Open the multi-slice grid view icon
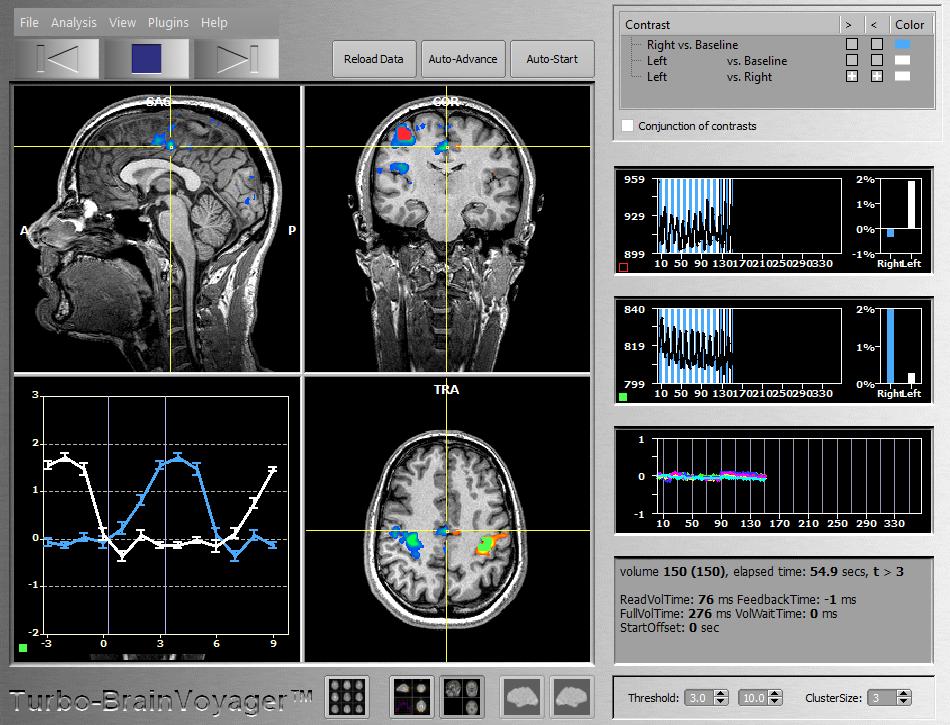 347,696
